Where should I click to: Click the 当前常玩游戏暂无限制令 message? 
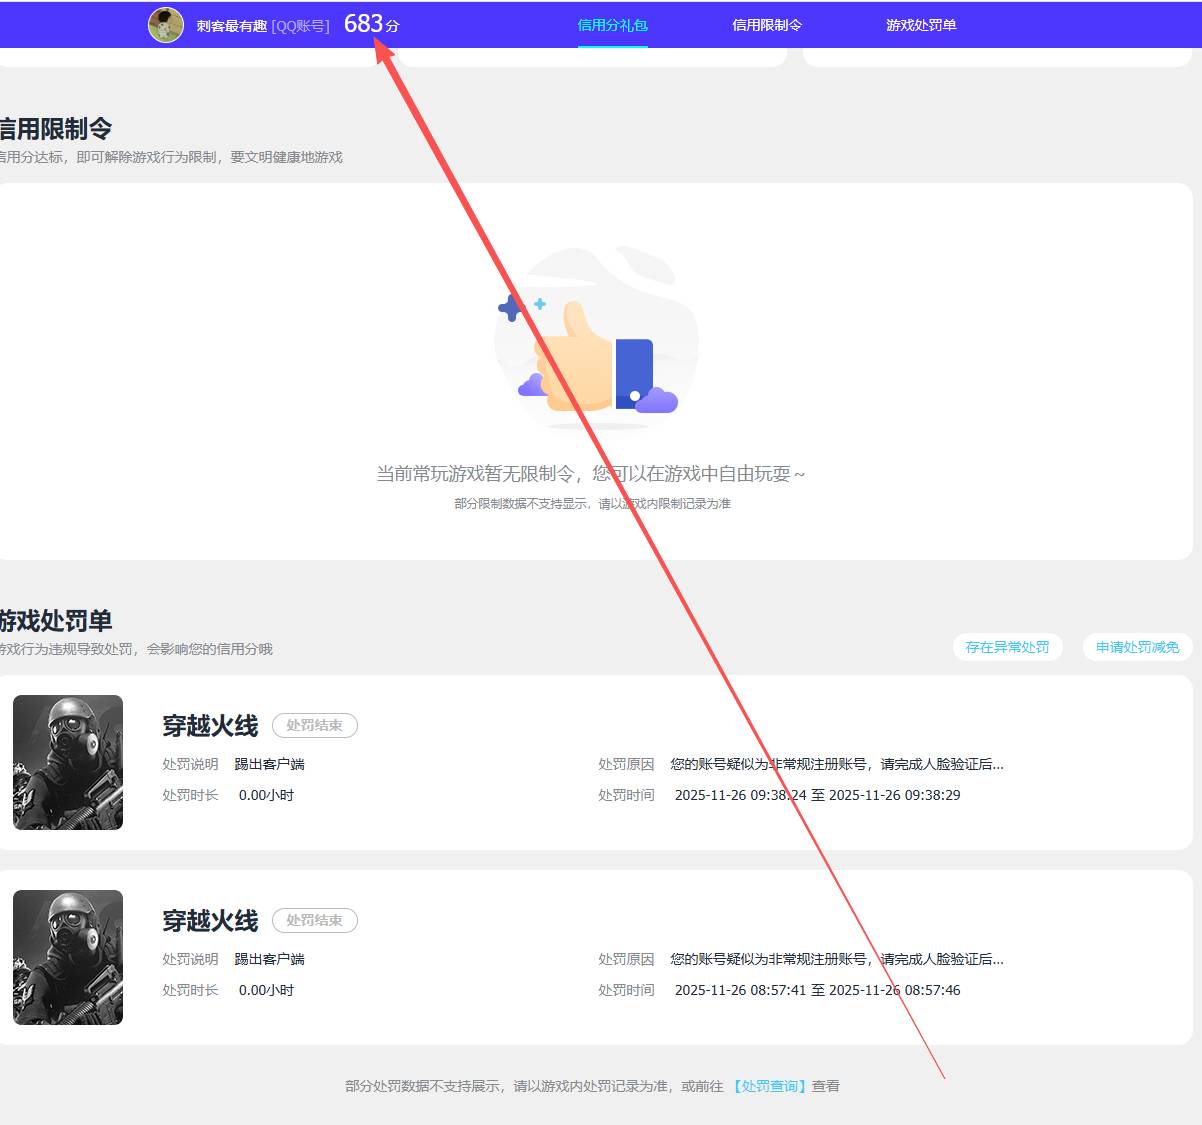tap(590, 474)
